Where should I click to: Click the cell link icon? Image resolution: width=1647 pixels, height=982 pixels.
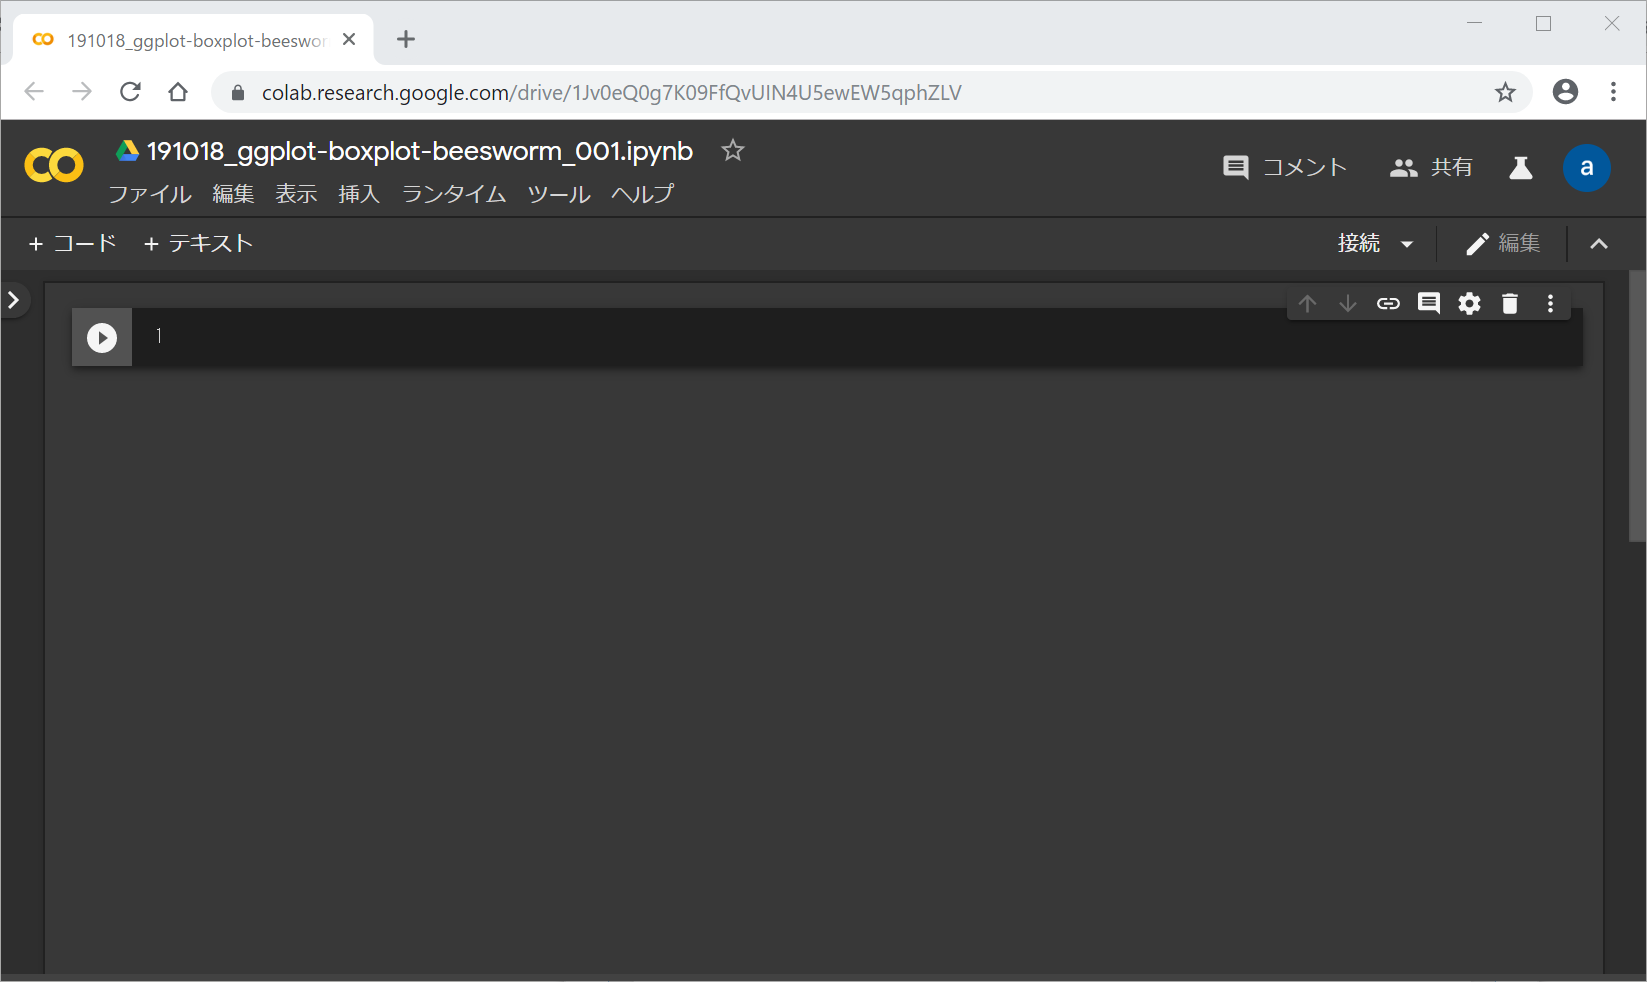point(1388,303)
